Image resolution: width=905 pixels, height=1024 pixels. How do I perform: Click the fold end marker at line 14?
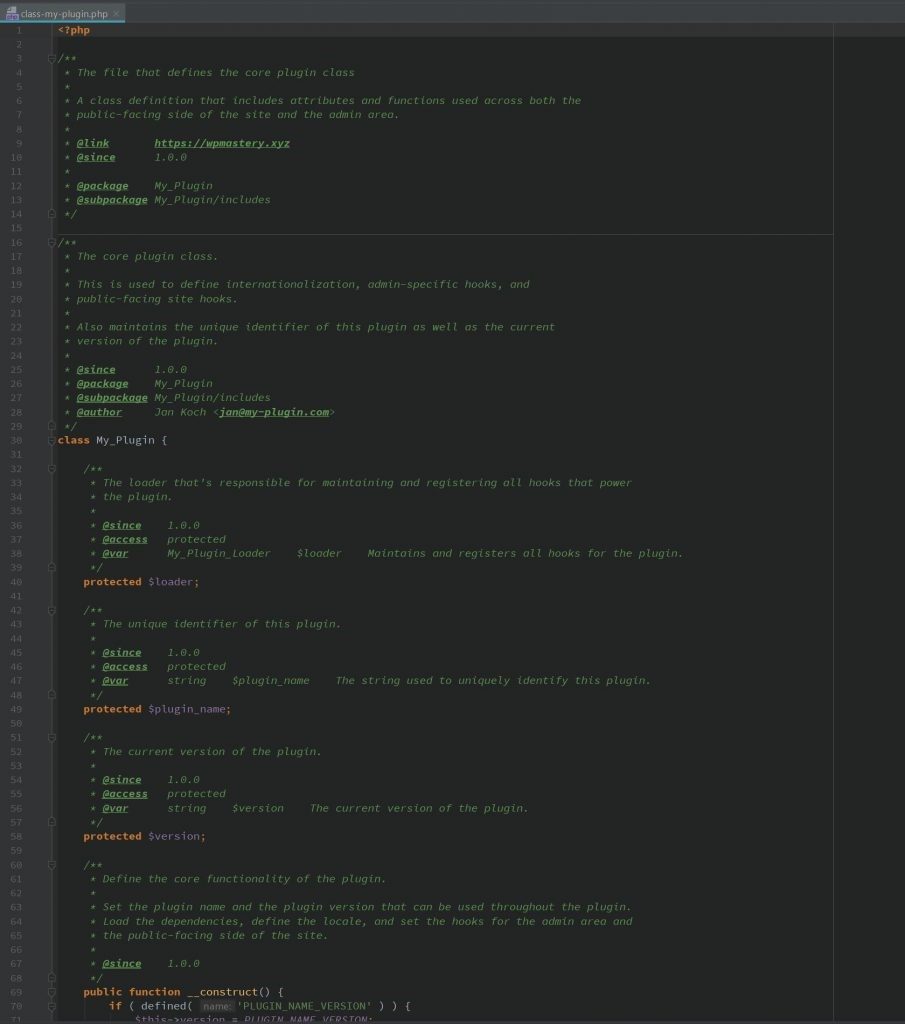click(52, 214)
